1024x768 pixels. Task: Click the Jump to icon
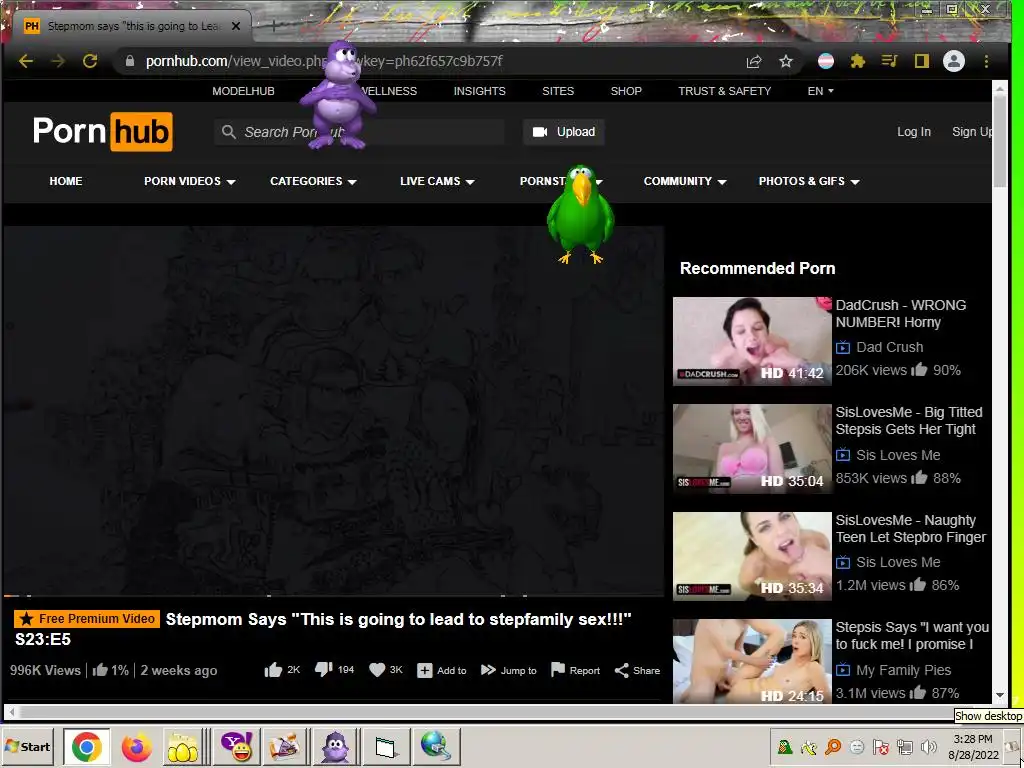pyautogui.click(x=488, y=670)
